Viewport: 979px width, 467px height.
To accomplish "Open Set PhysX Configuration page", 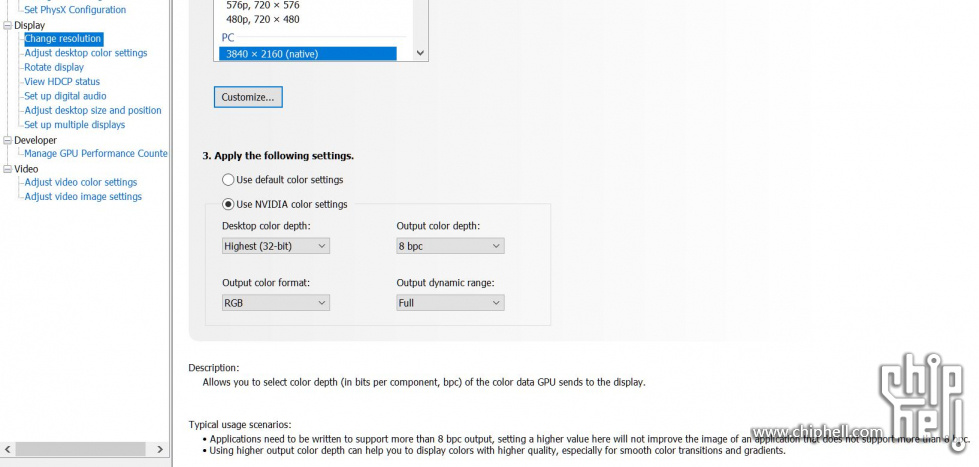I will 75,10.
